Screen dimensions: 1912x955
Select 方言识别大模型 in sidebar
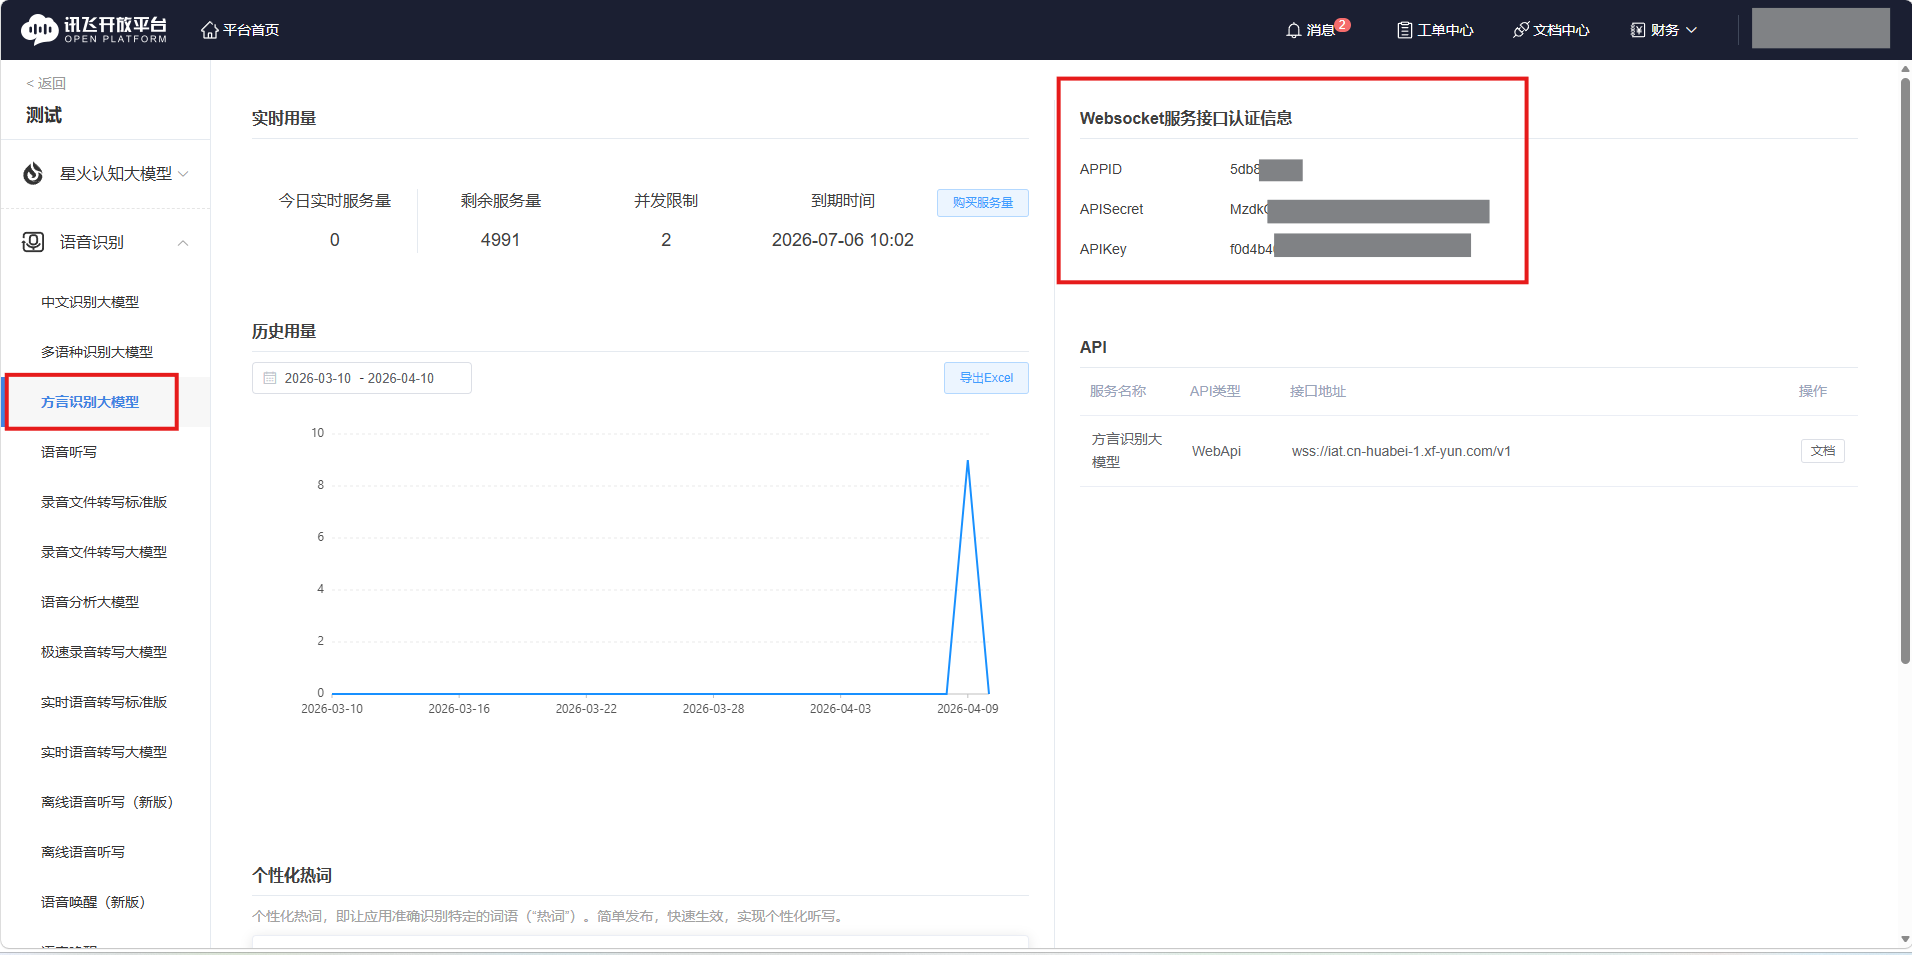click(x=90, y=402)
